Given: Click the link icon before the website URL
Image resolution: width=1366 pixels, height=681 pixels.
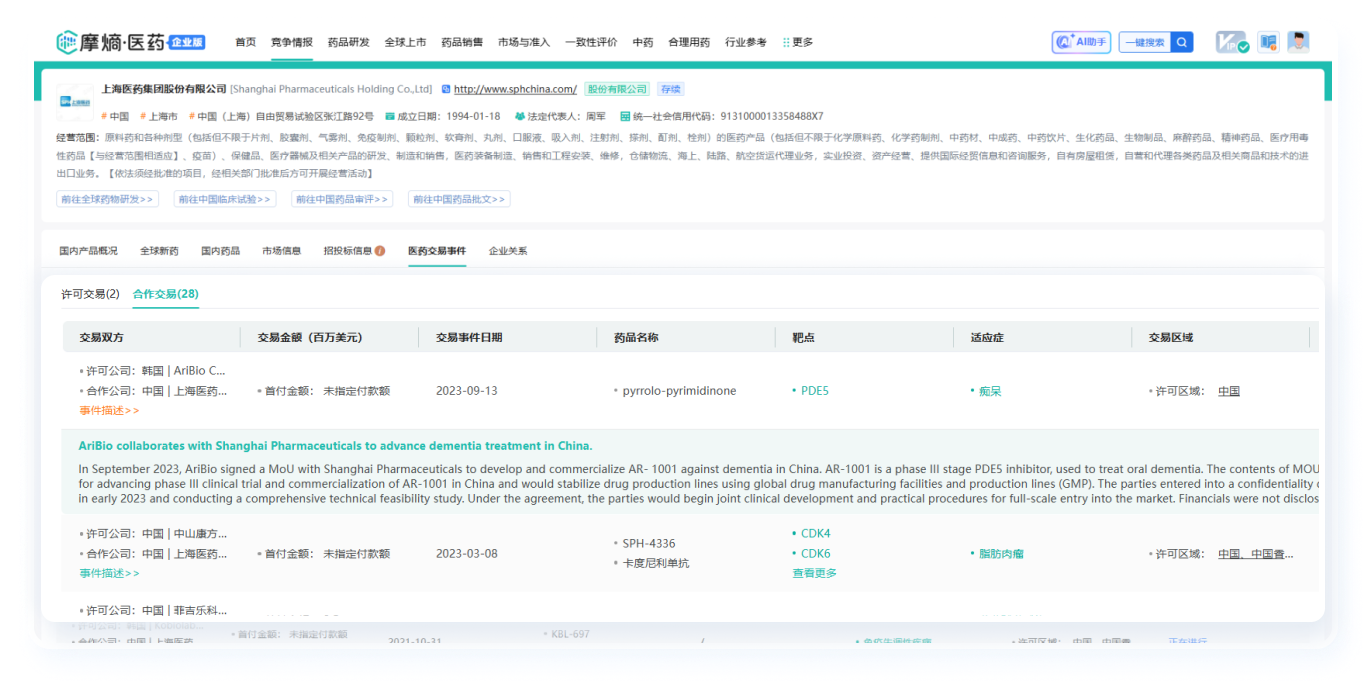Looking at the screenshot, I should click(446, 89).
